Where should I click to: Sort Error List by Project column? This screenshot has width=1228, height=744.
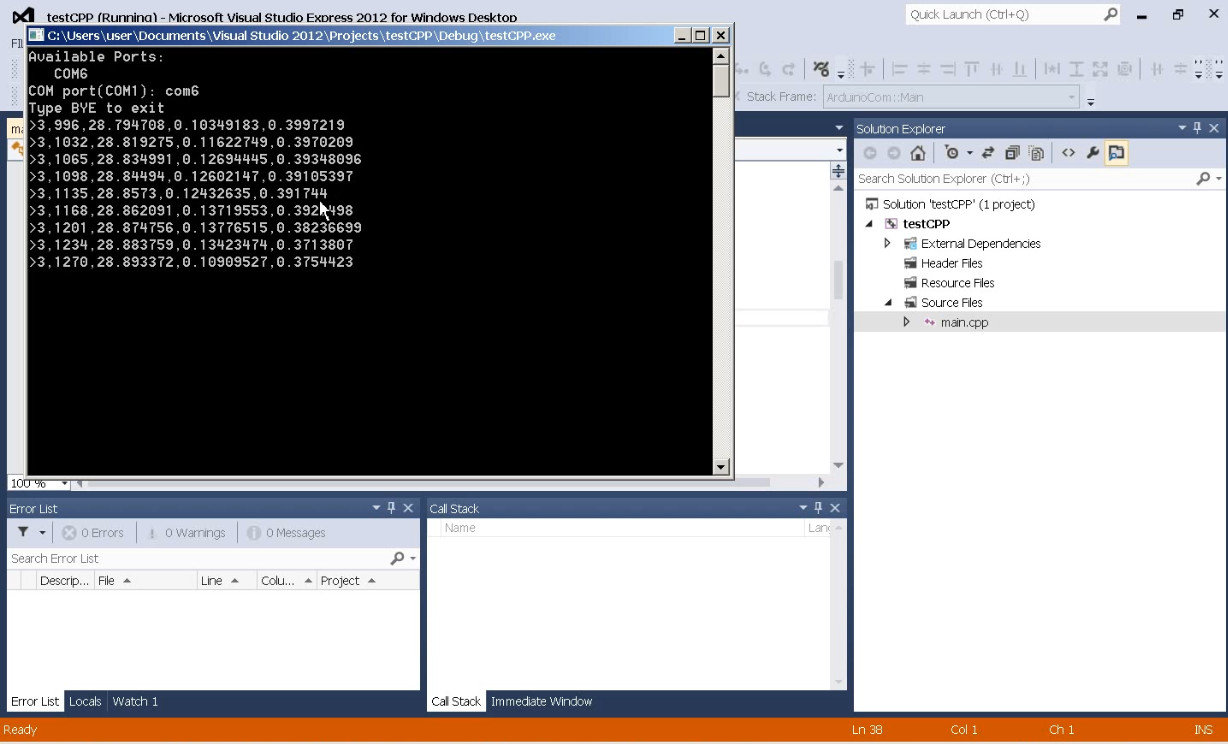(368, 581)
